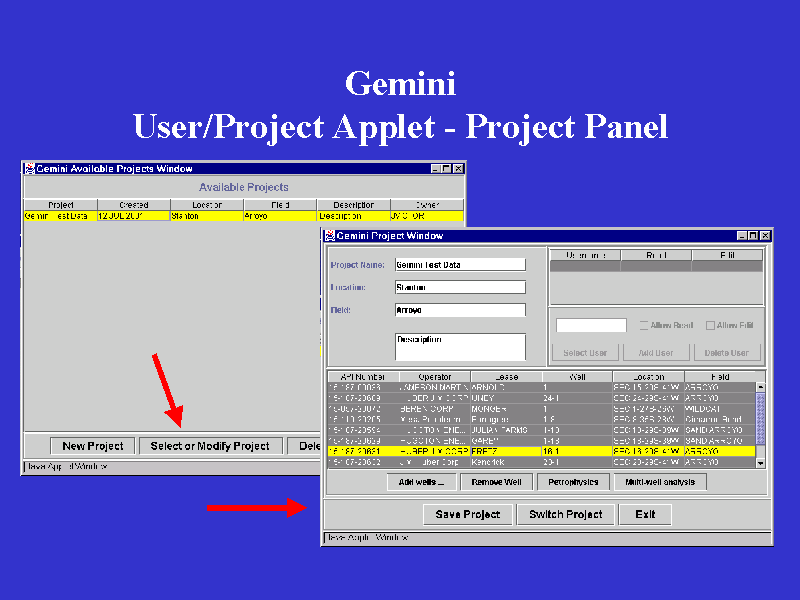Click the Multi-well analysis button
This screenshot has height=600, width=800.
[x=660, y=482]
